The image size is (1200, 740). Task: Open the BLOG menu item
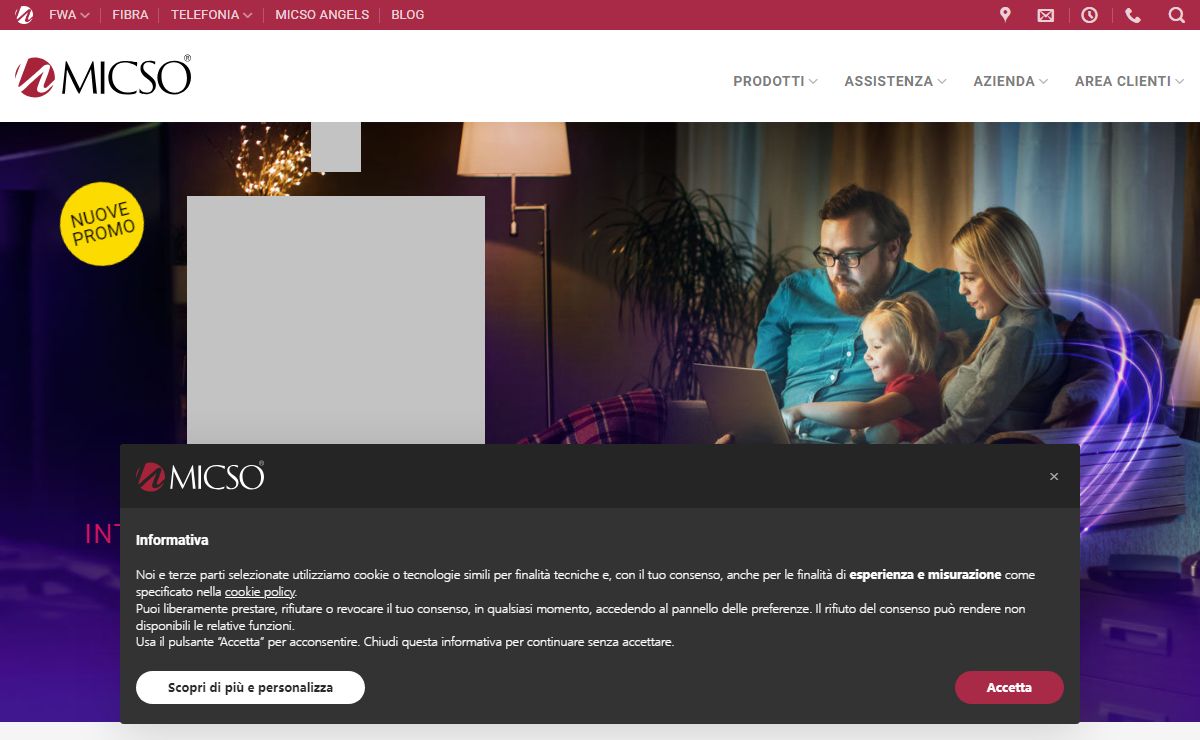pyautogui.click(x=407, y=15)
